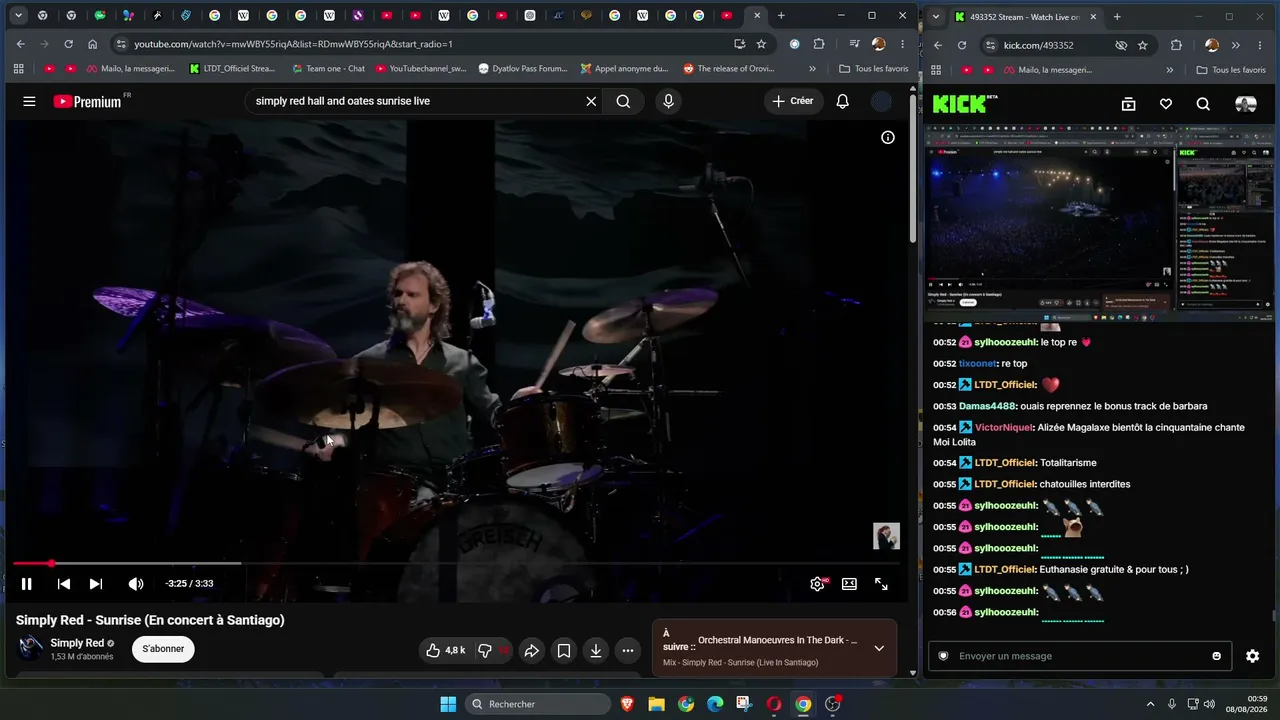Toggle theater mode on the player

pos(849,584)
